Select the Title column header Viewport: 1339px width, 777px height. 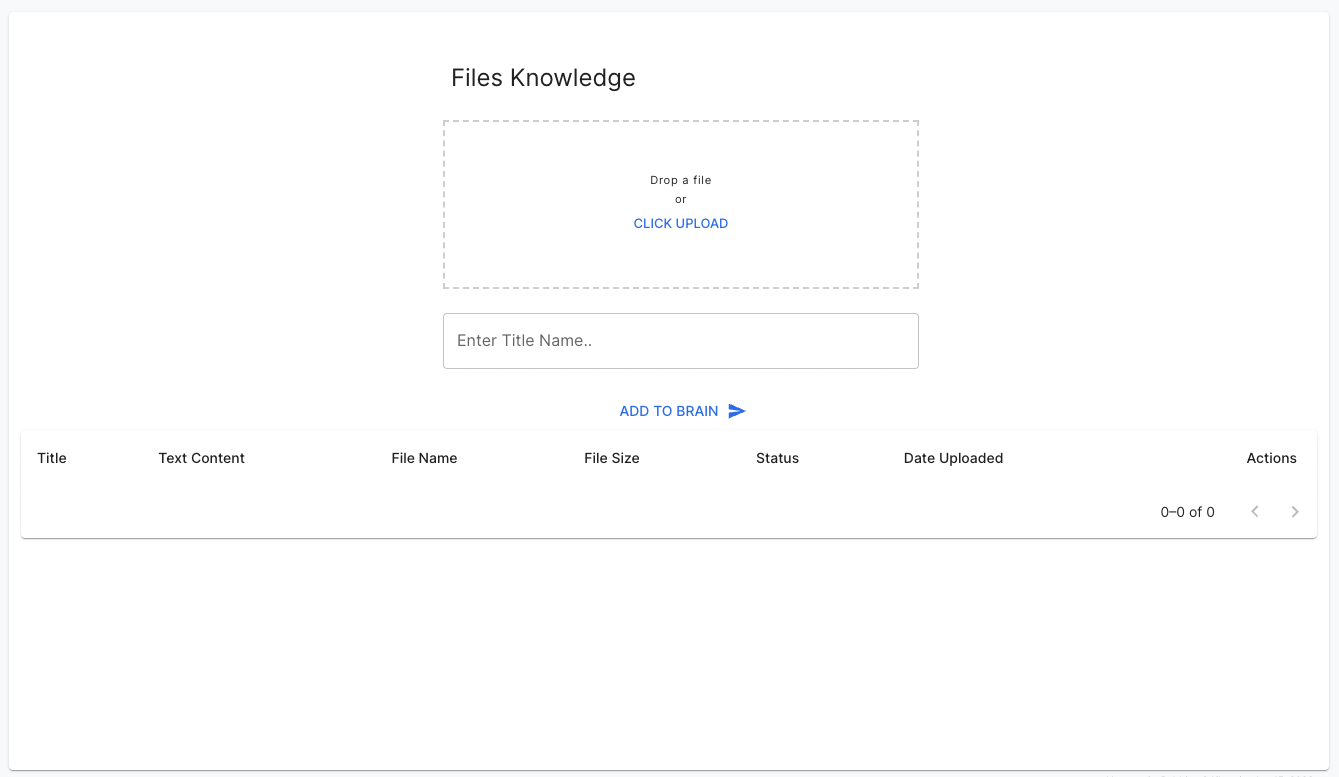[x=52, y=458]
